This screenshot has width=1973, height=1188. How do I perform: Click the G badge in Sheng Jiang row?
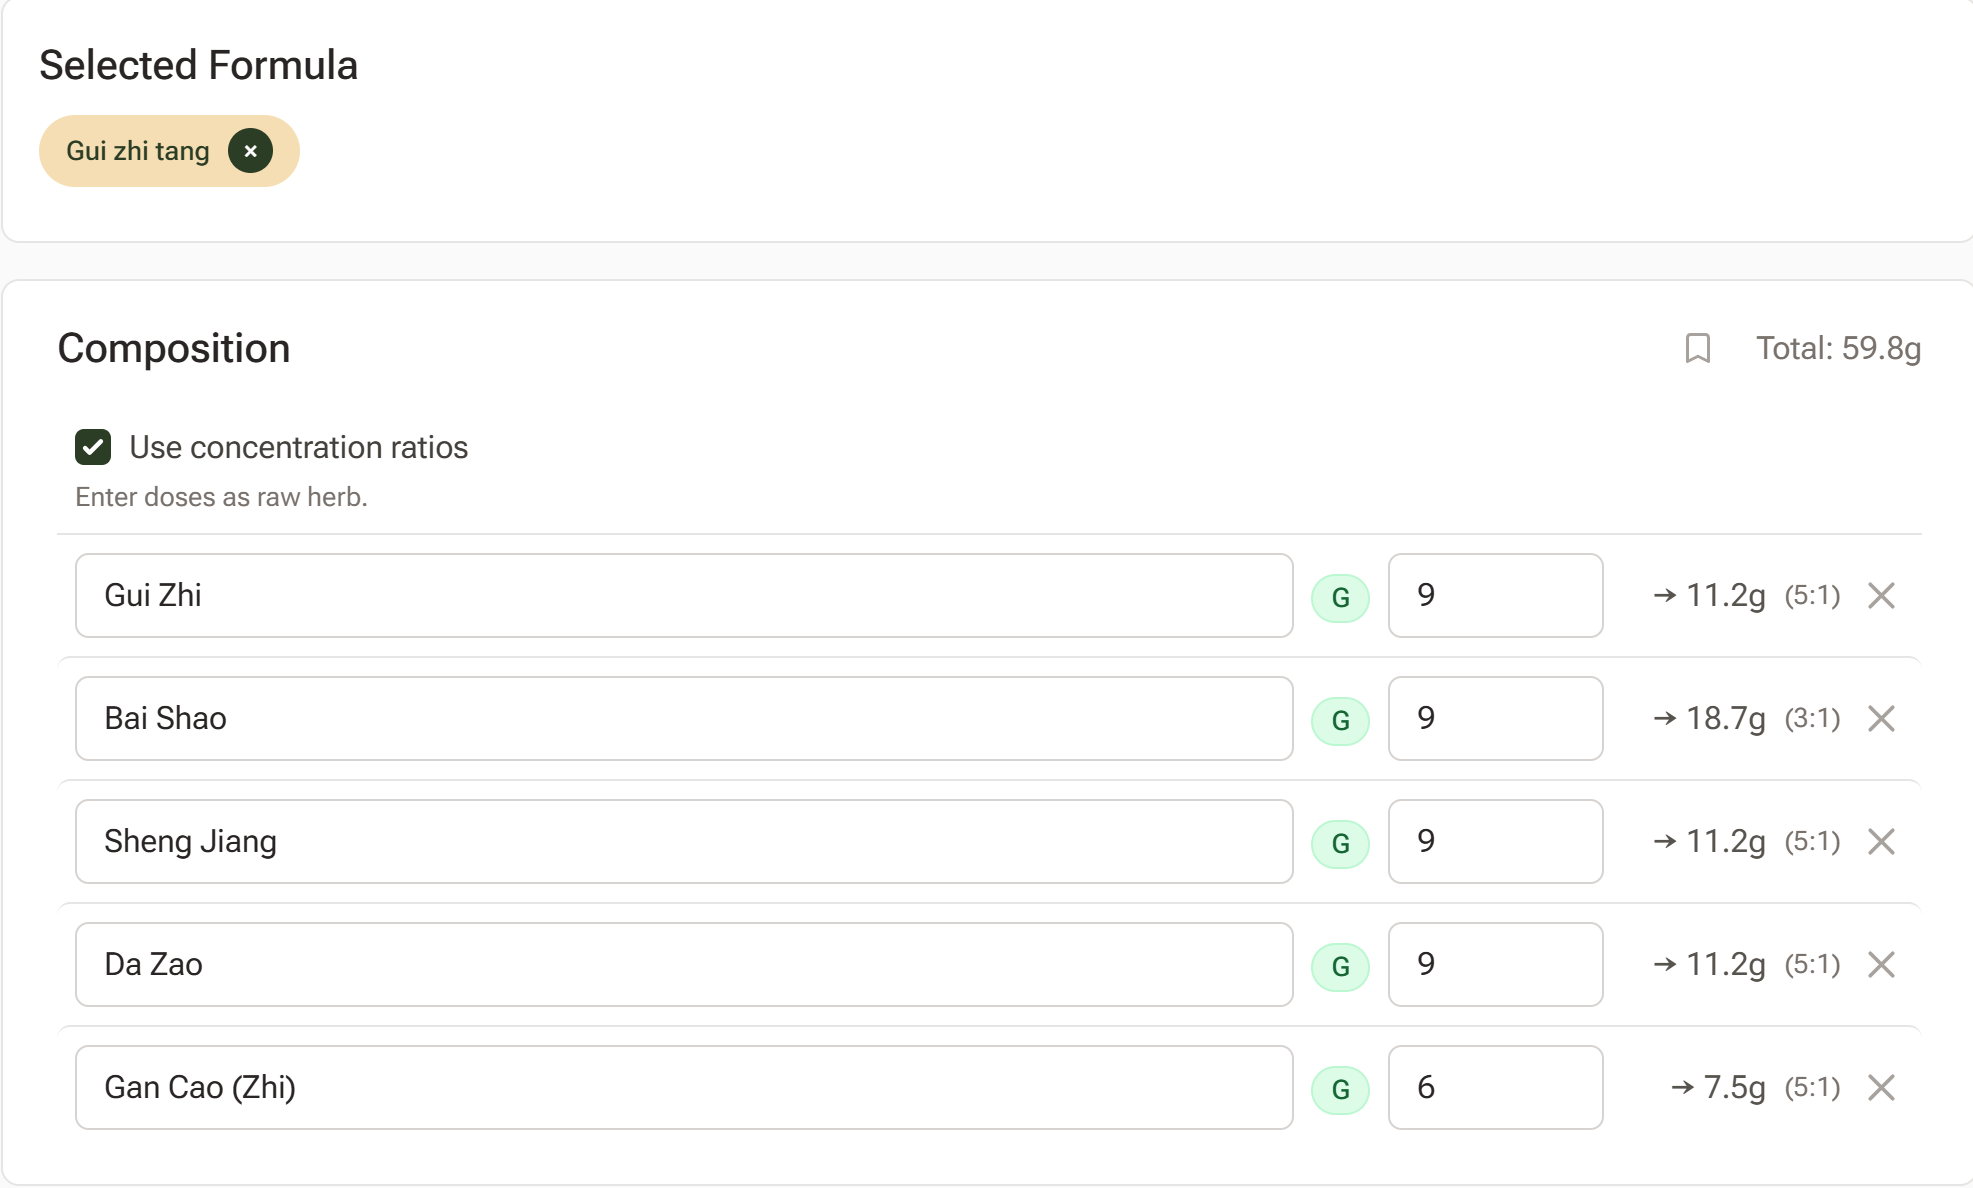click(x=1340, y=844)
